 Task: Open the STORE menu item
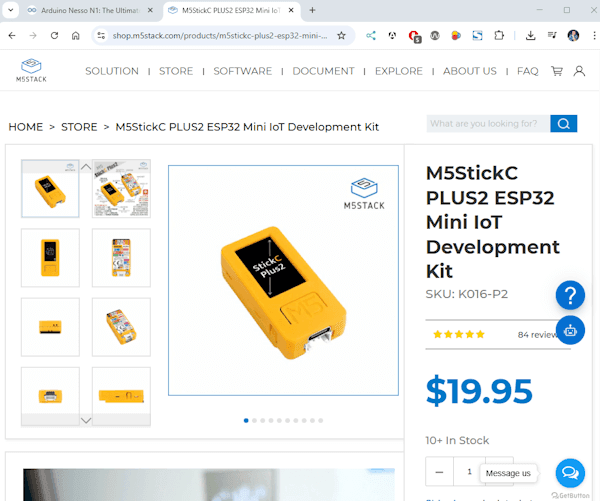pos(176,71)
